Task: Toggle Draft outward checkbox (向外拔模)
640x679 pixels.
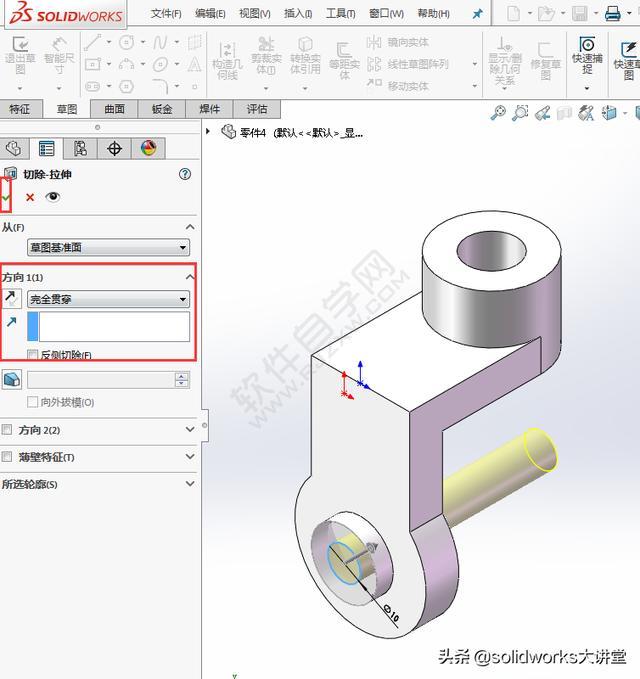Action: [32, 402]
